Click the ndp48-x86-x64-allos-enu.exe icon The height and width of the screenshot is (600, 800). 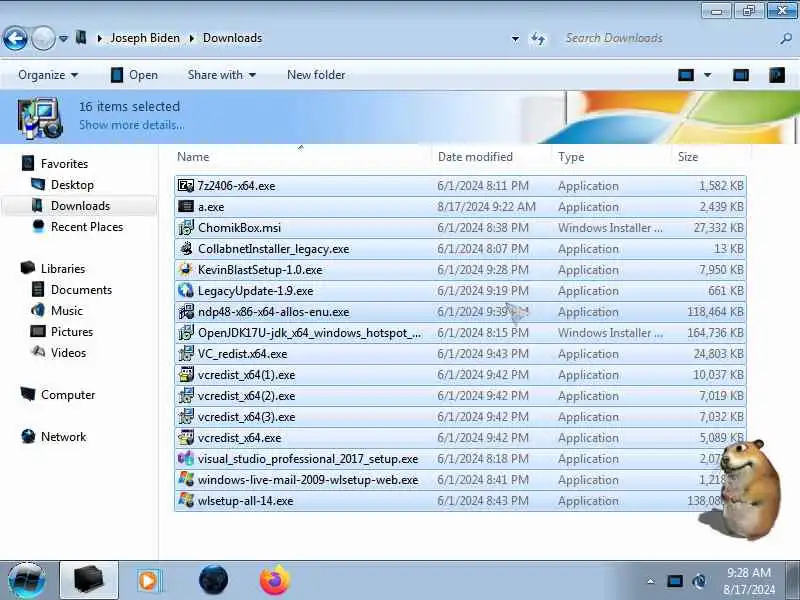tap(186, 311)
